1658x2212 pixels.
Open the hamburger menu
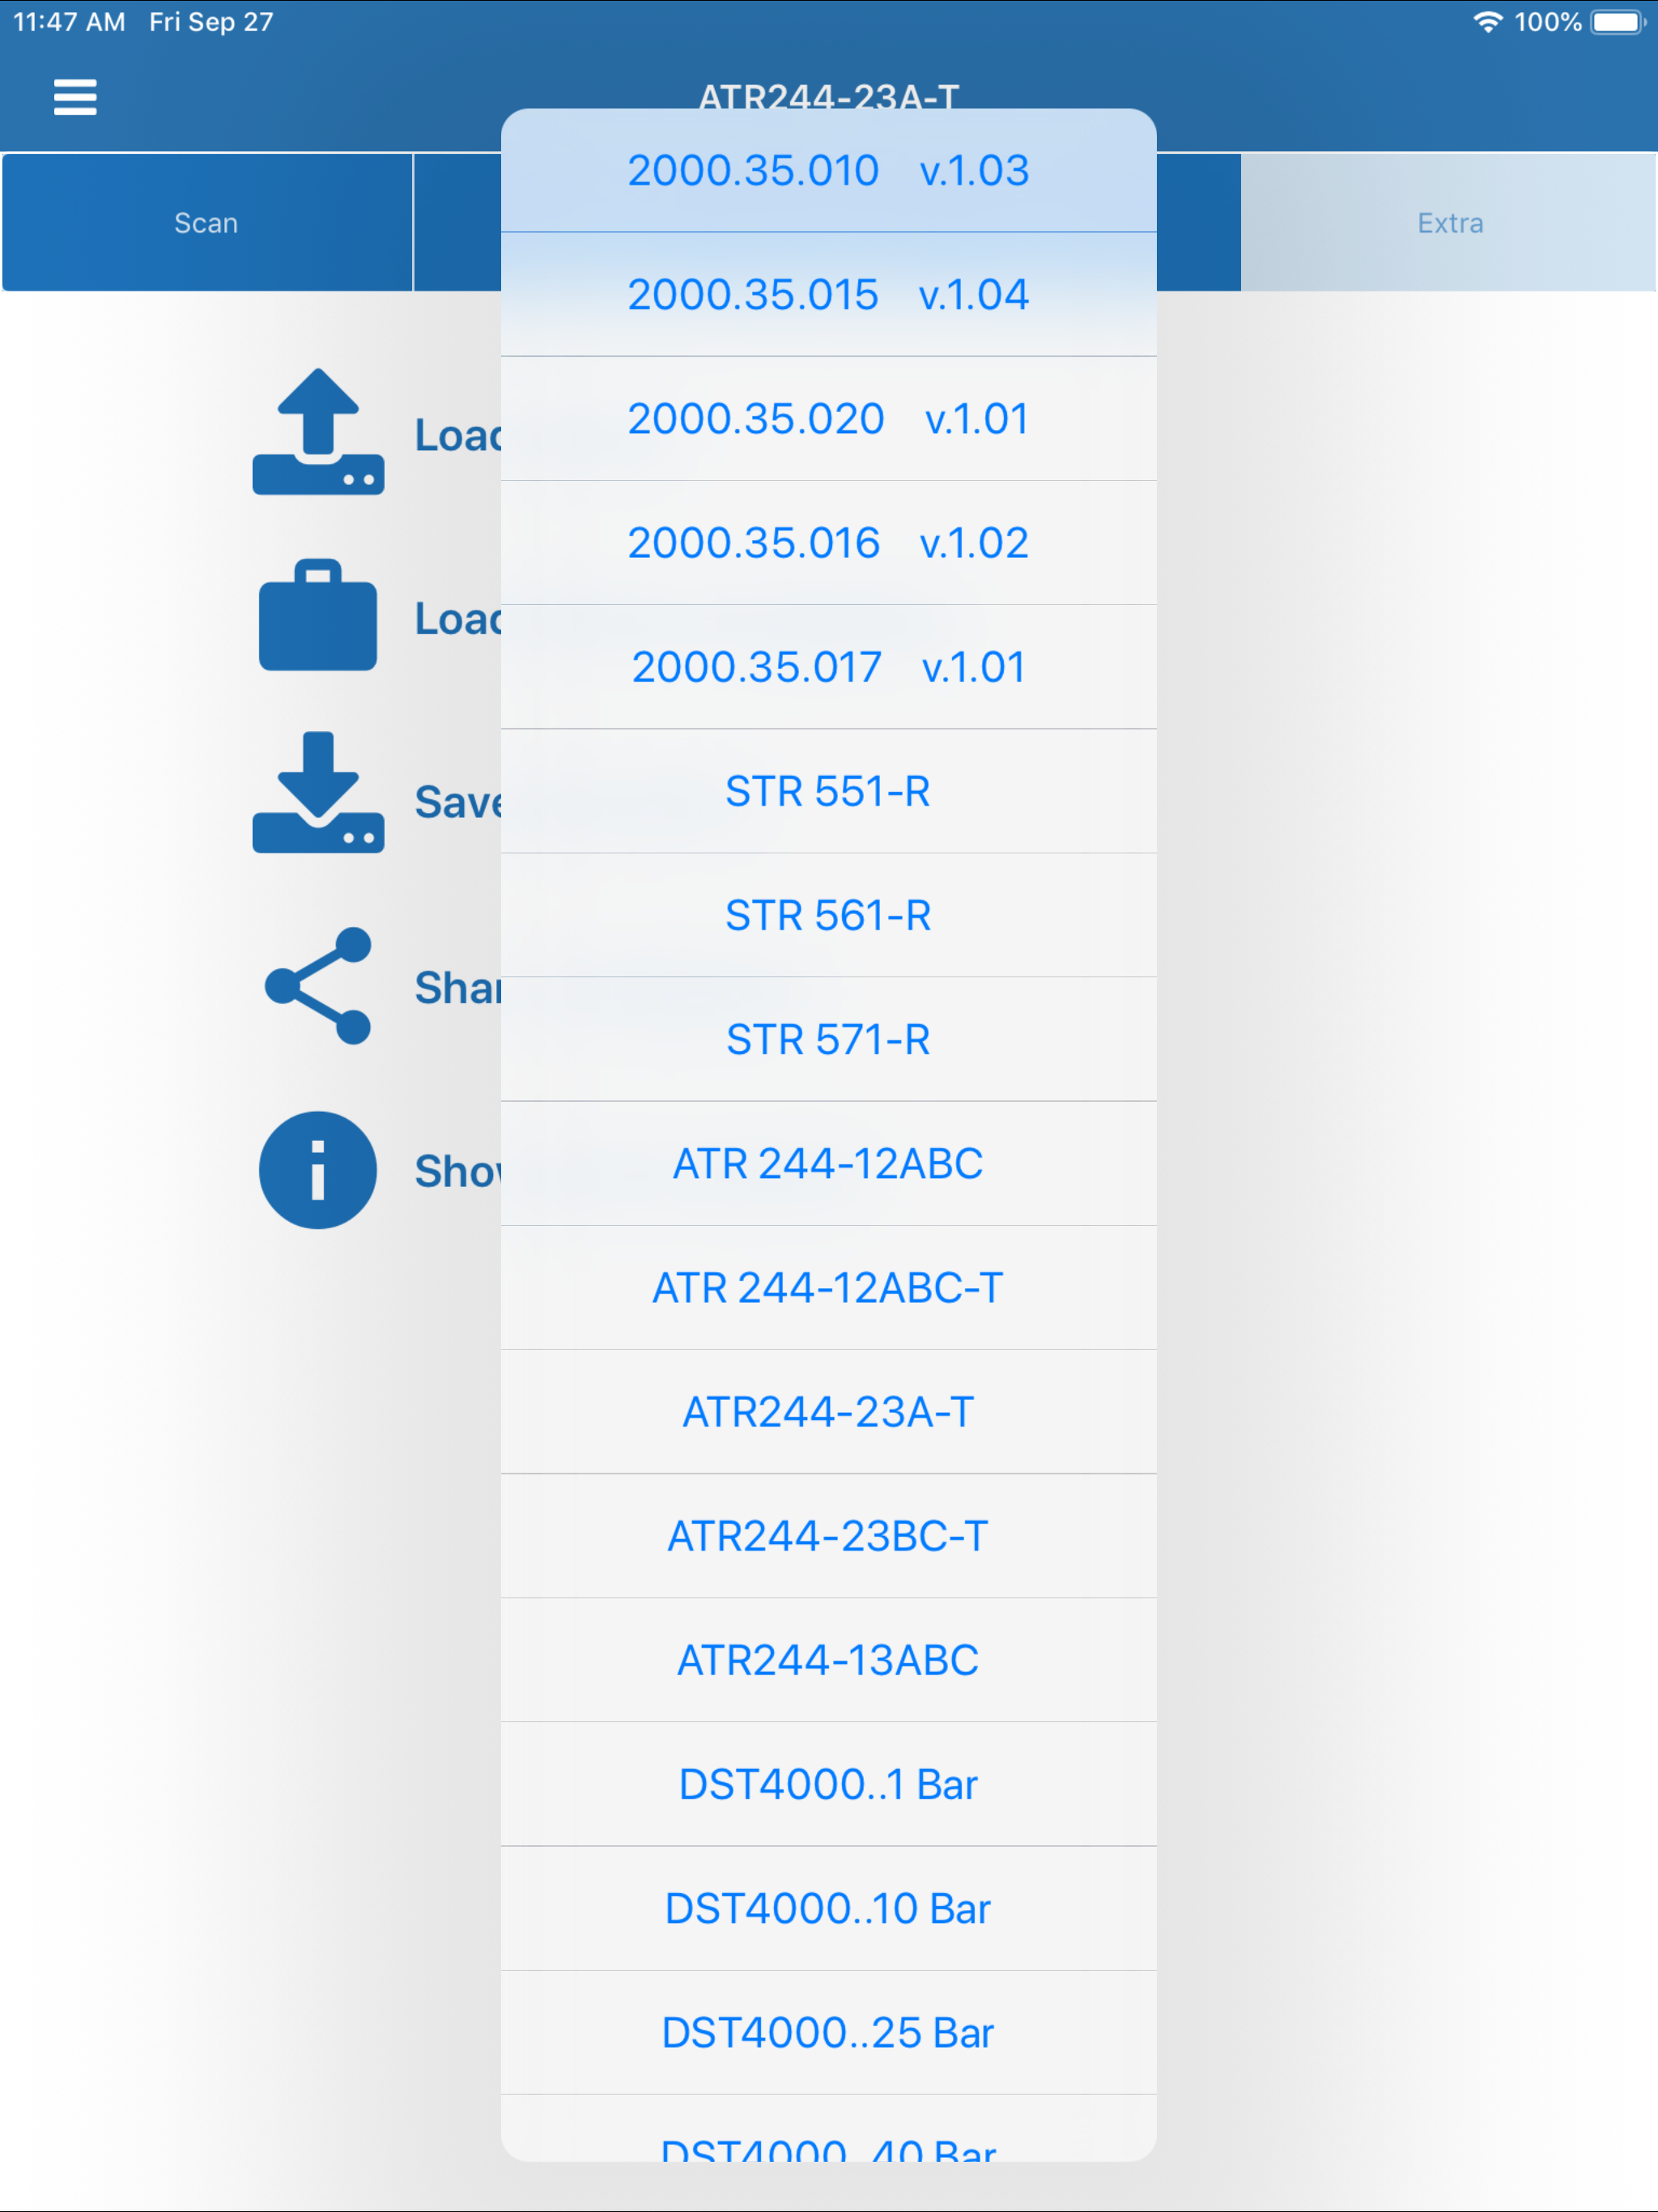point(75,97)
